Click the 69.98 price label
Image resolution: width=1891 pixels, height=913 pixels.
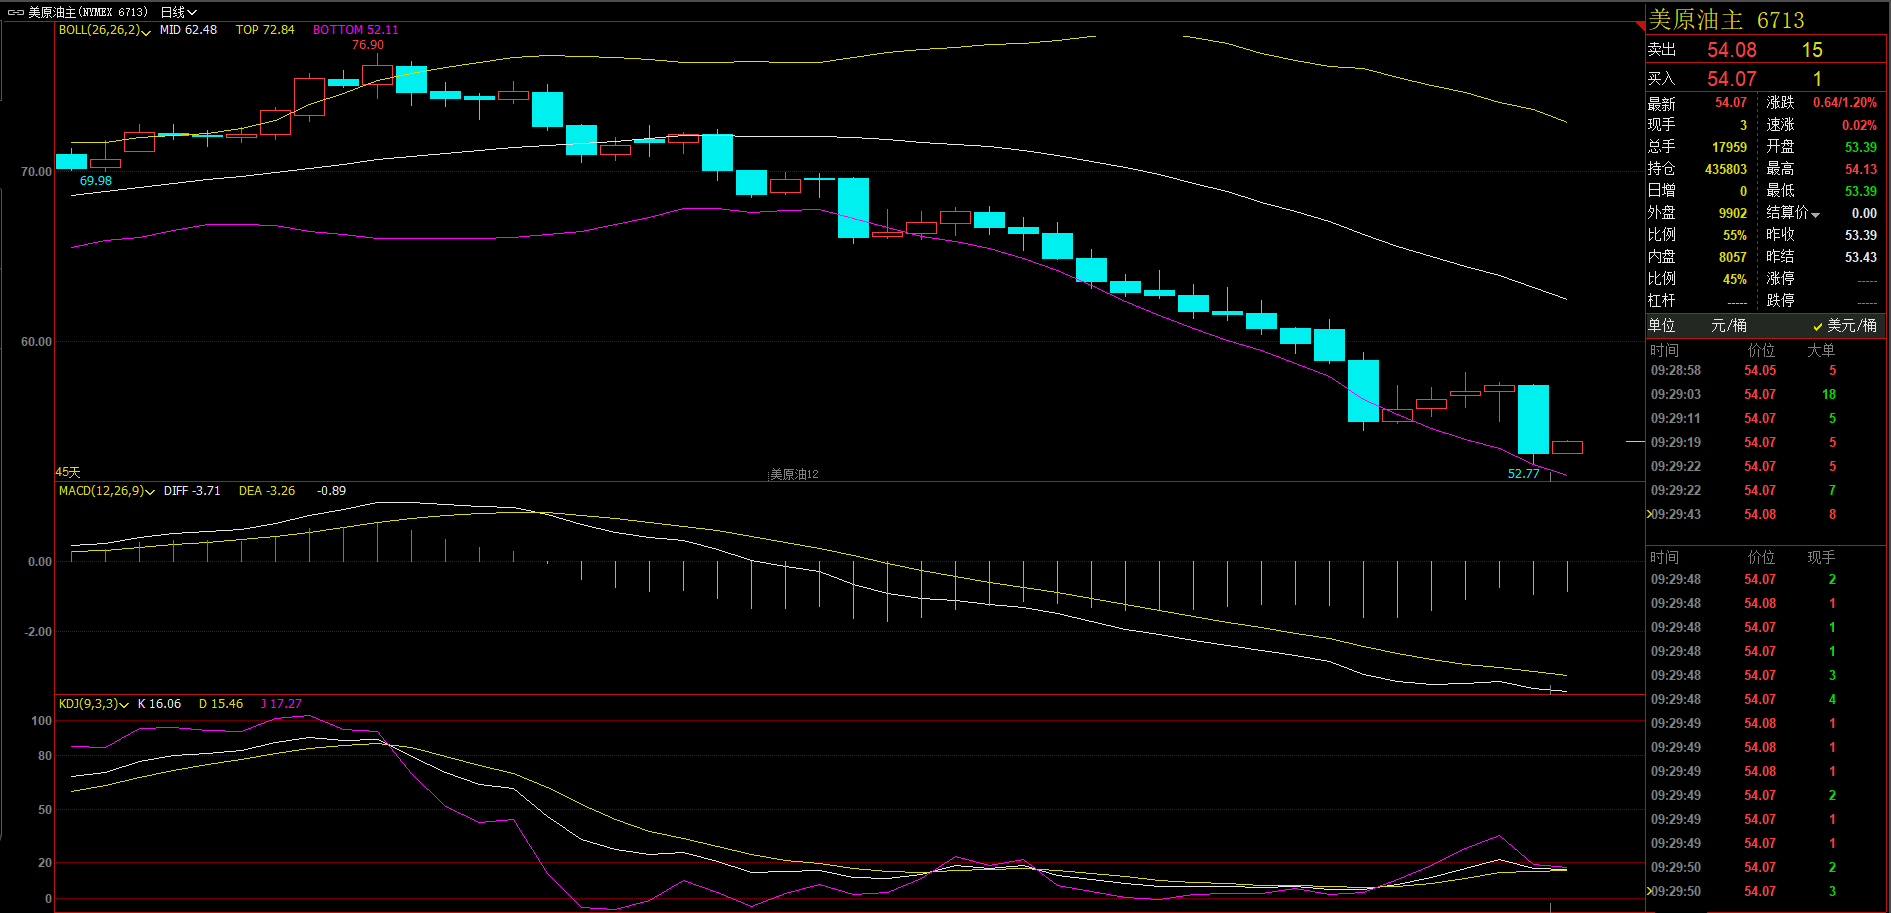(x=96, y=181)
